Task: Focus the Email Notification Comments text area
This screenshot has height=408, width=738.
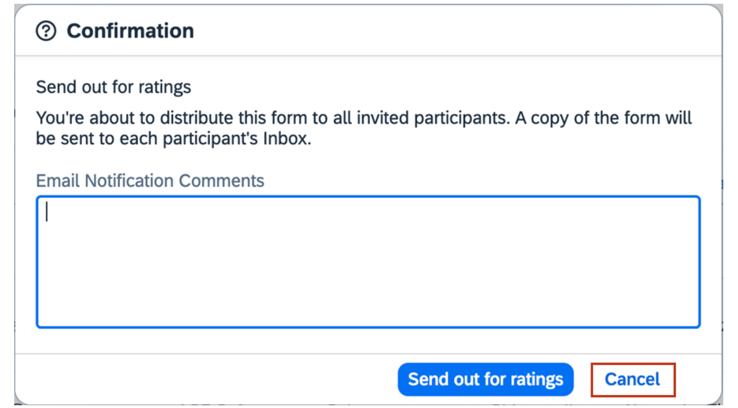Action: pyautogui.click(x=368, y=262)
